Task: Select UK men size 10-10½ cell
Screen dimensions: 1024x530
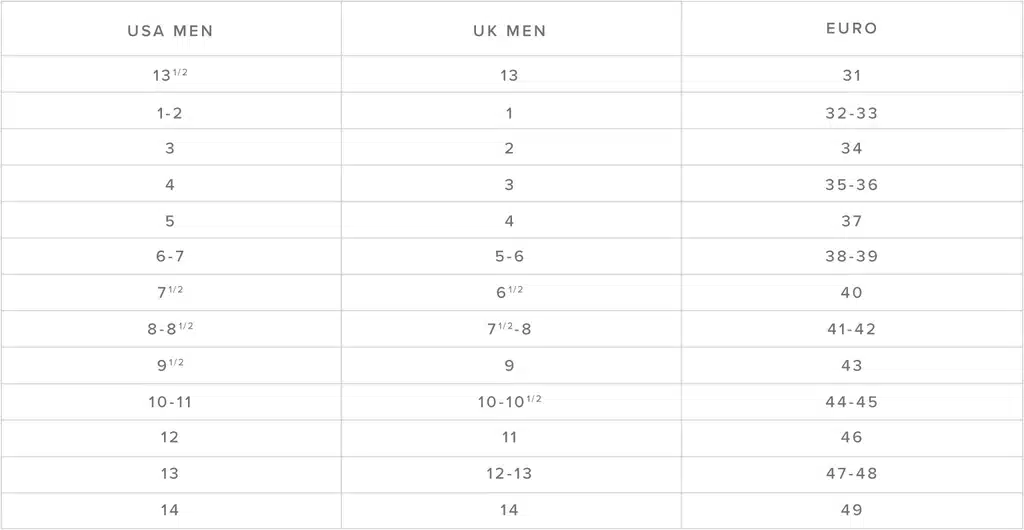Action: pos(509,401)
